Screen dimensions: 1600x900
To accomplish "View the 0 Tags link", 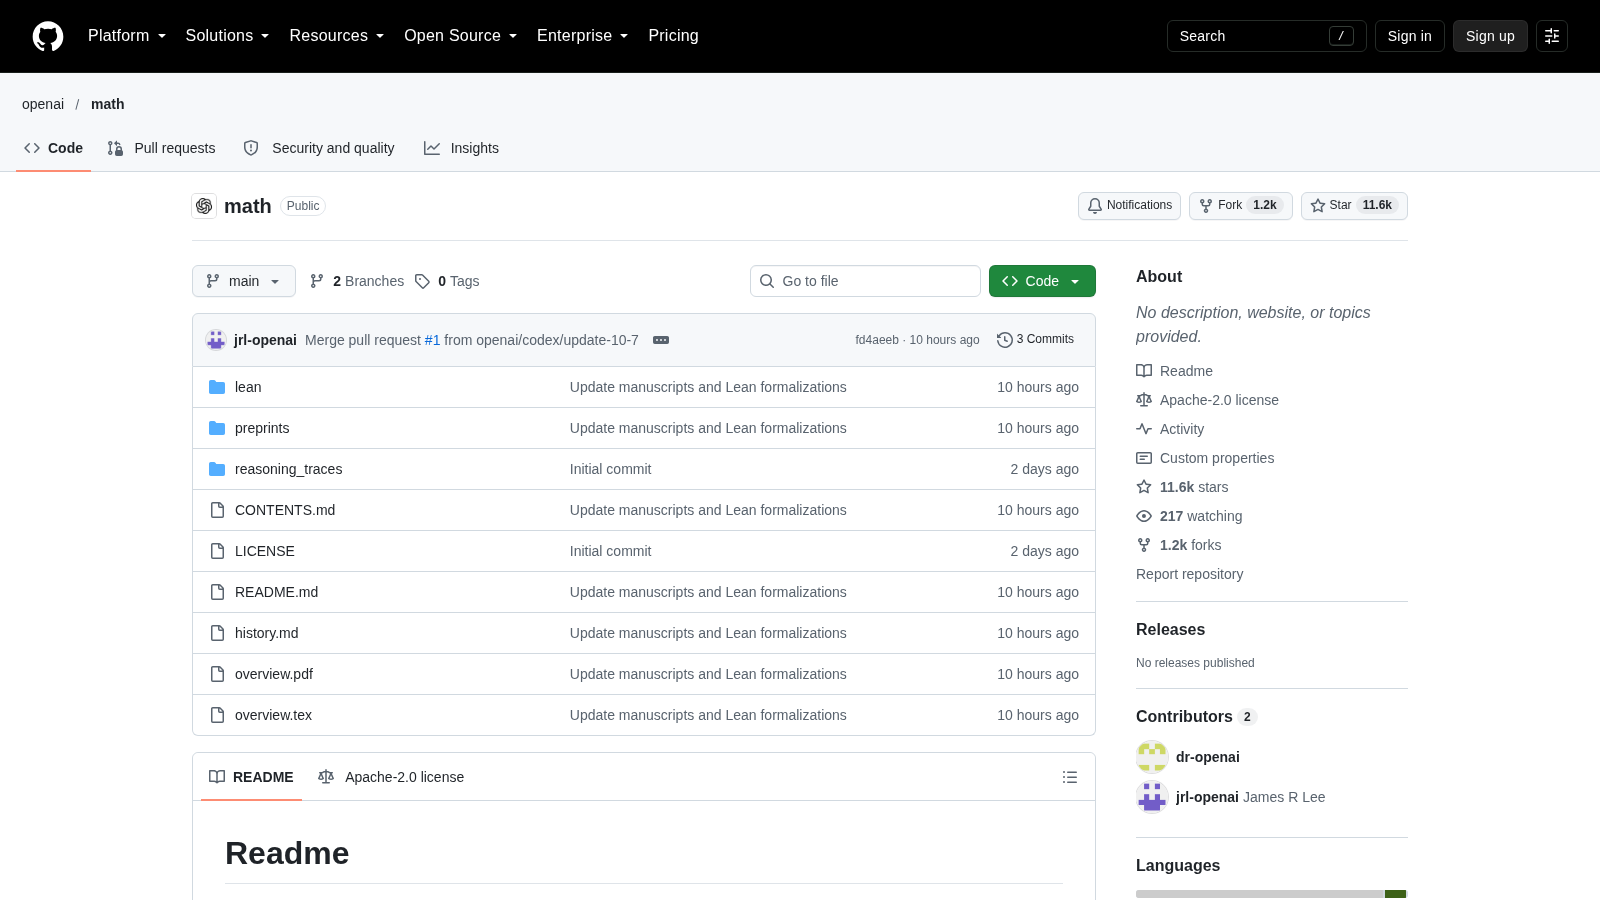I will click(447, 281).
